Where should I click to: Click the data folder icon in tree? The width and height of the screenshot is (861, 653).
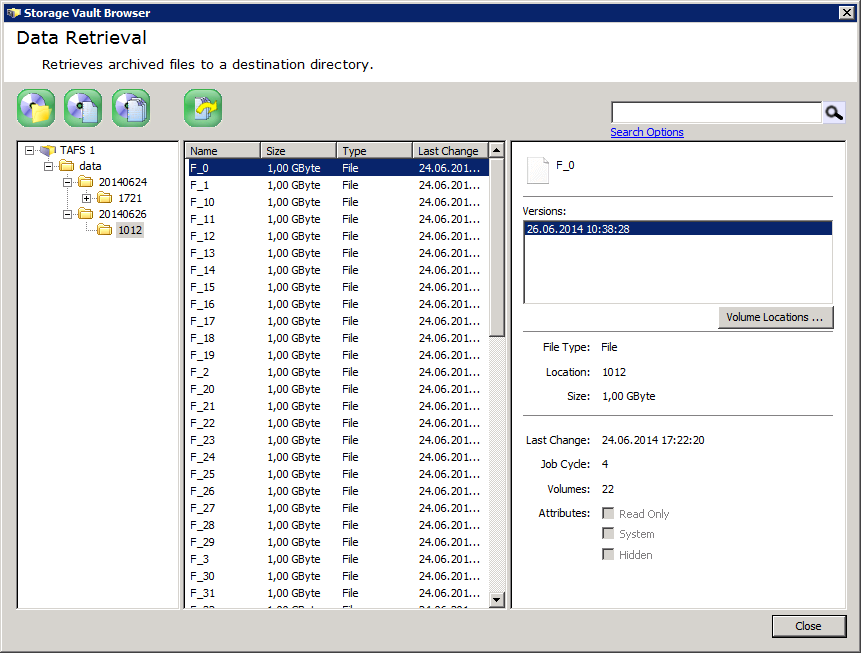pos(67,166)
